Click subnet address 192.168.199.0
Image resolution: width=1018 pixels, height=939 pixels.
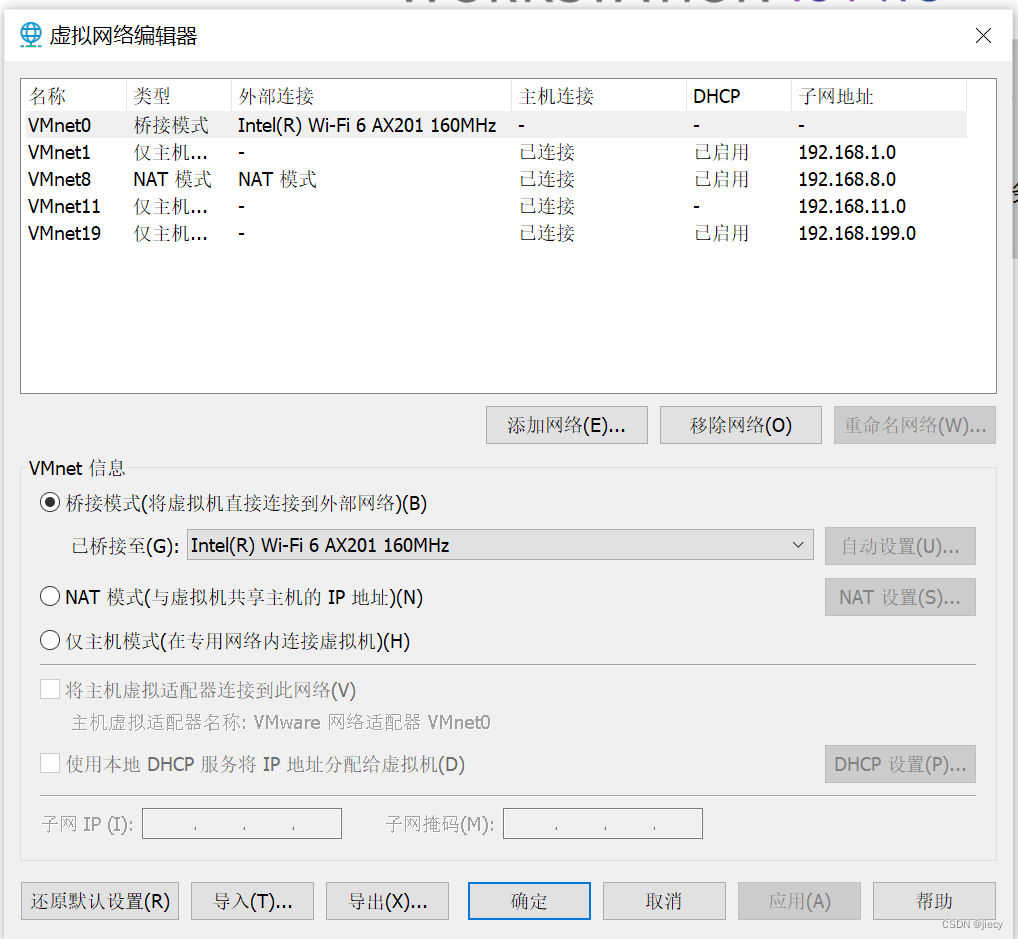coord(857,233)
